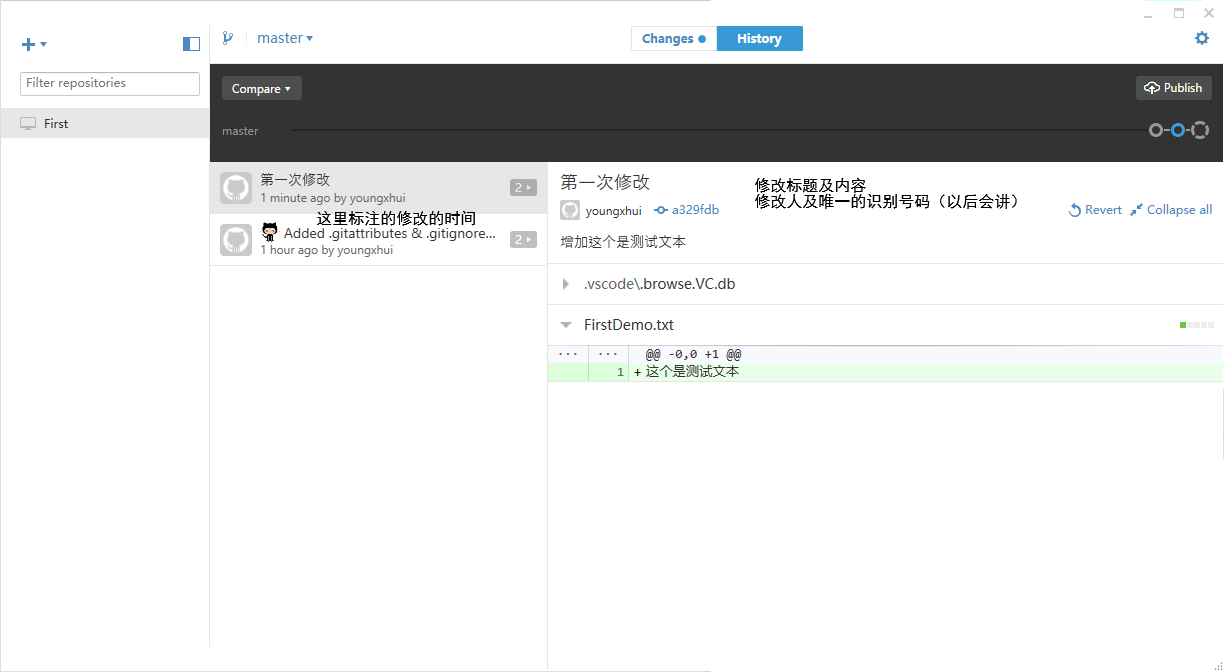Select the First repository

point(105,123)
